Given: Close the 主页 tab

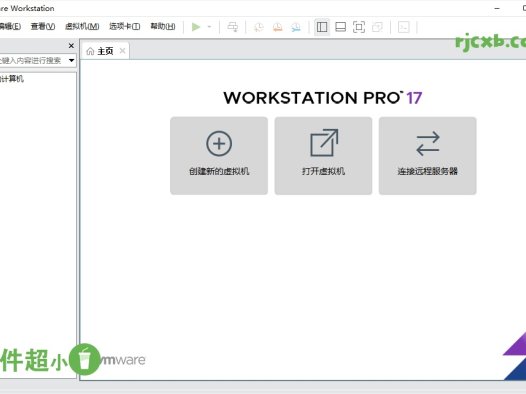Looking at the screenshot, I should pyautogui.click(x=122, y=51).
